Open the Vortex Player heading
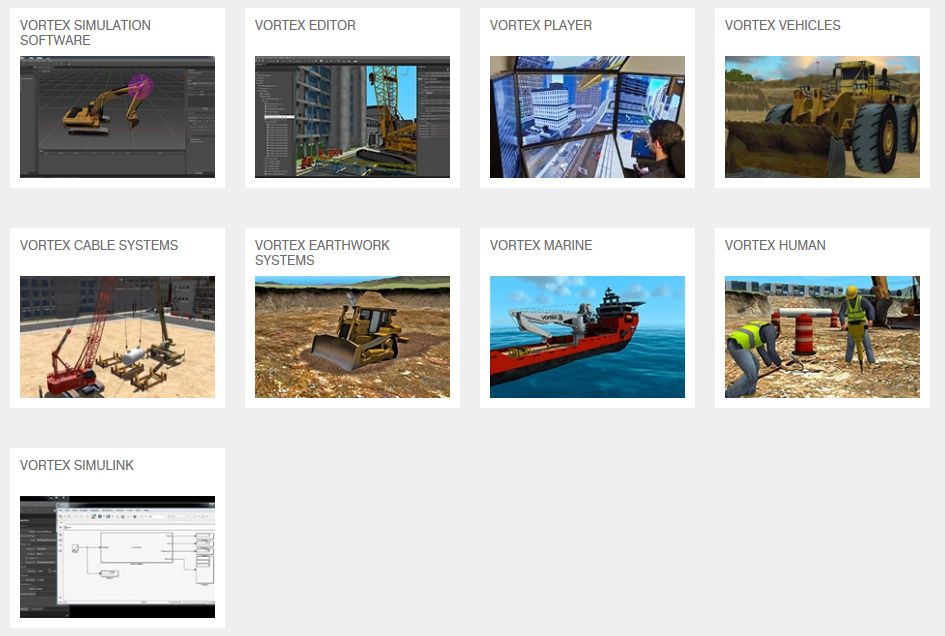 (541, 25)
